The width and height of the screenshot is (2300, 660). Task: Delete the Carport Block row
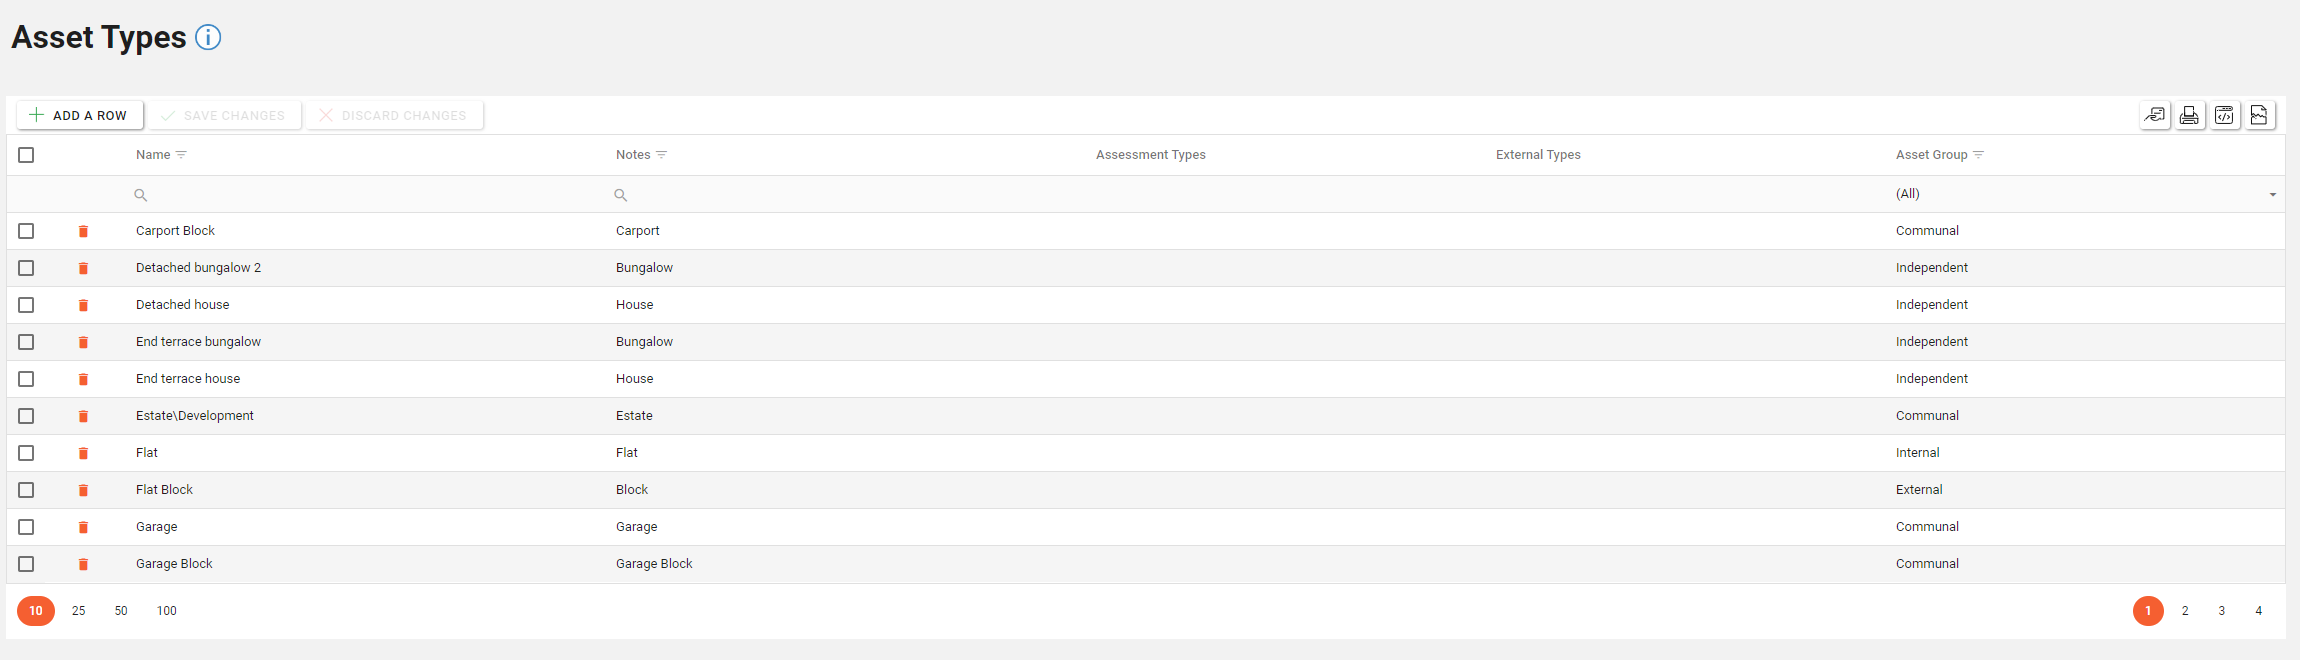pyautogui.click(x=83, y=232)
